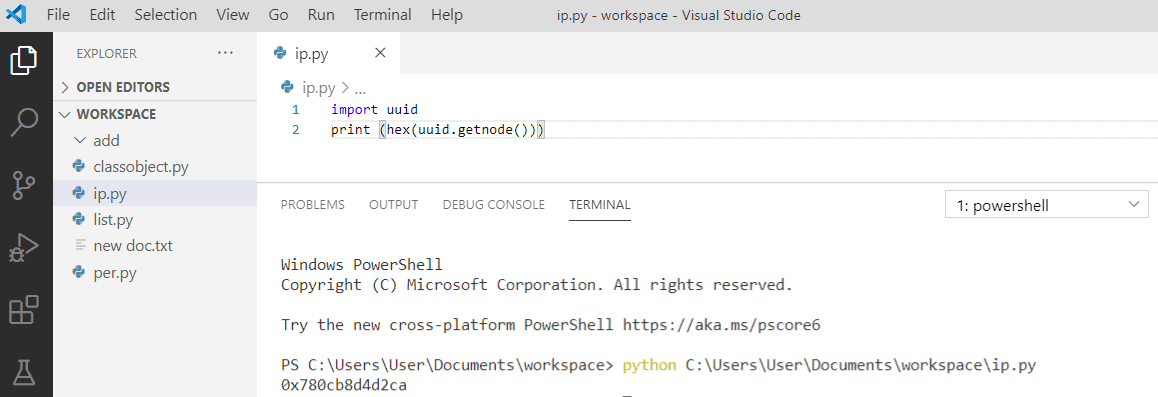1158x397 pixels.
Task: Click text file icon of new doc.txt
Action: pos(79,246)
